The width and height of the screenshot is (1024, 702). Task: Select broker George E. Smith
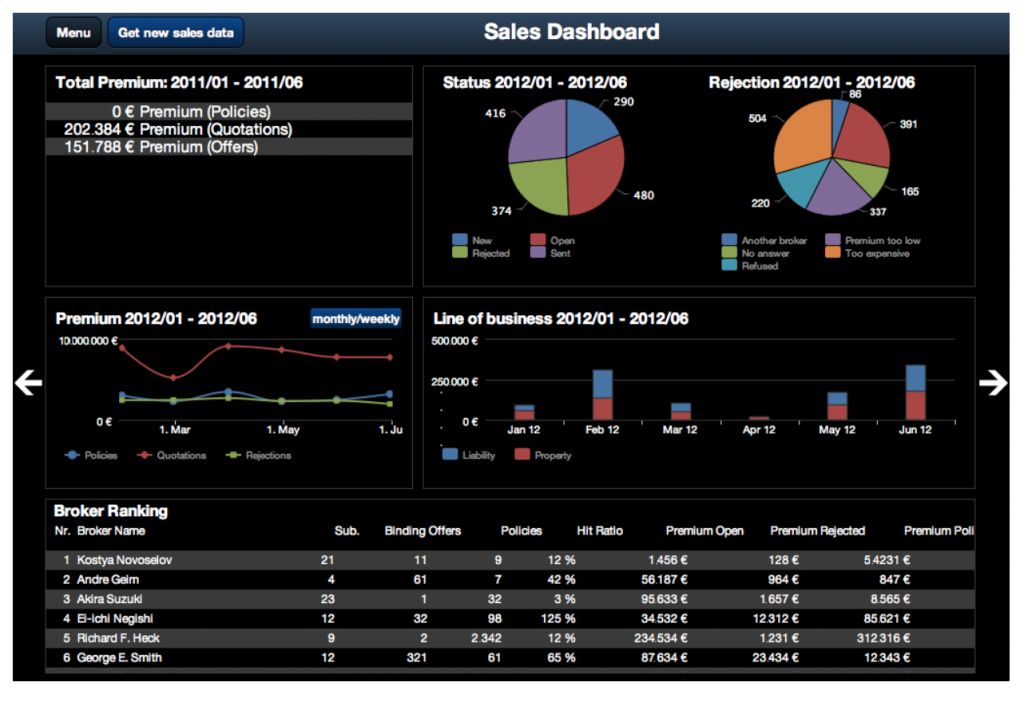point(119,658)
